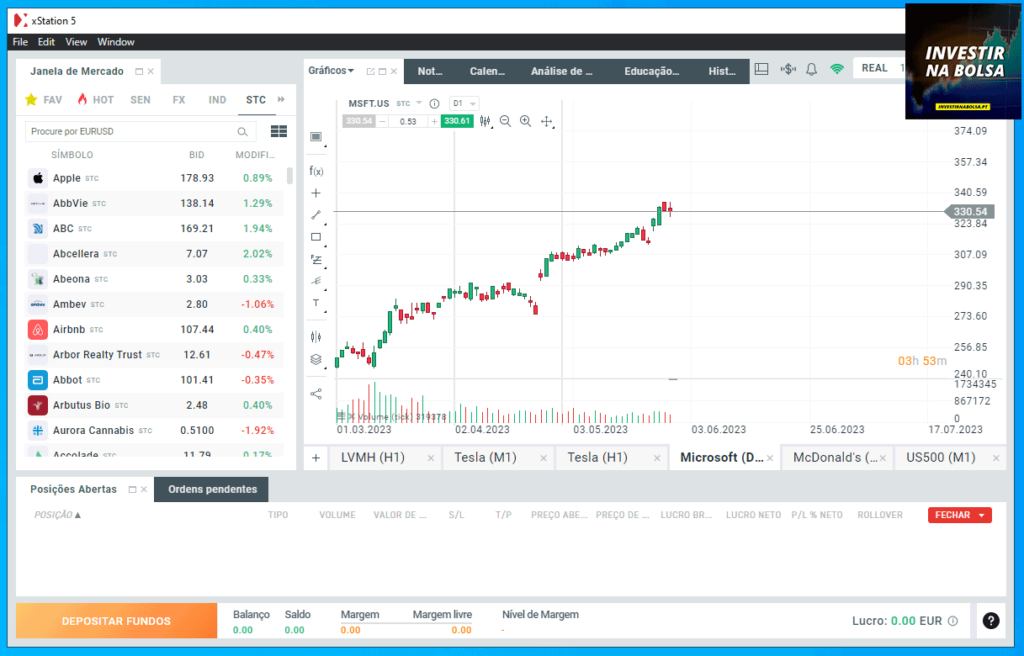Detach the Gráficos panel into window

[371, 71]
